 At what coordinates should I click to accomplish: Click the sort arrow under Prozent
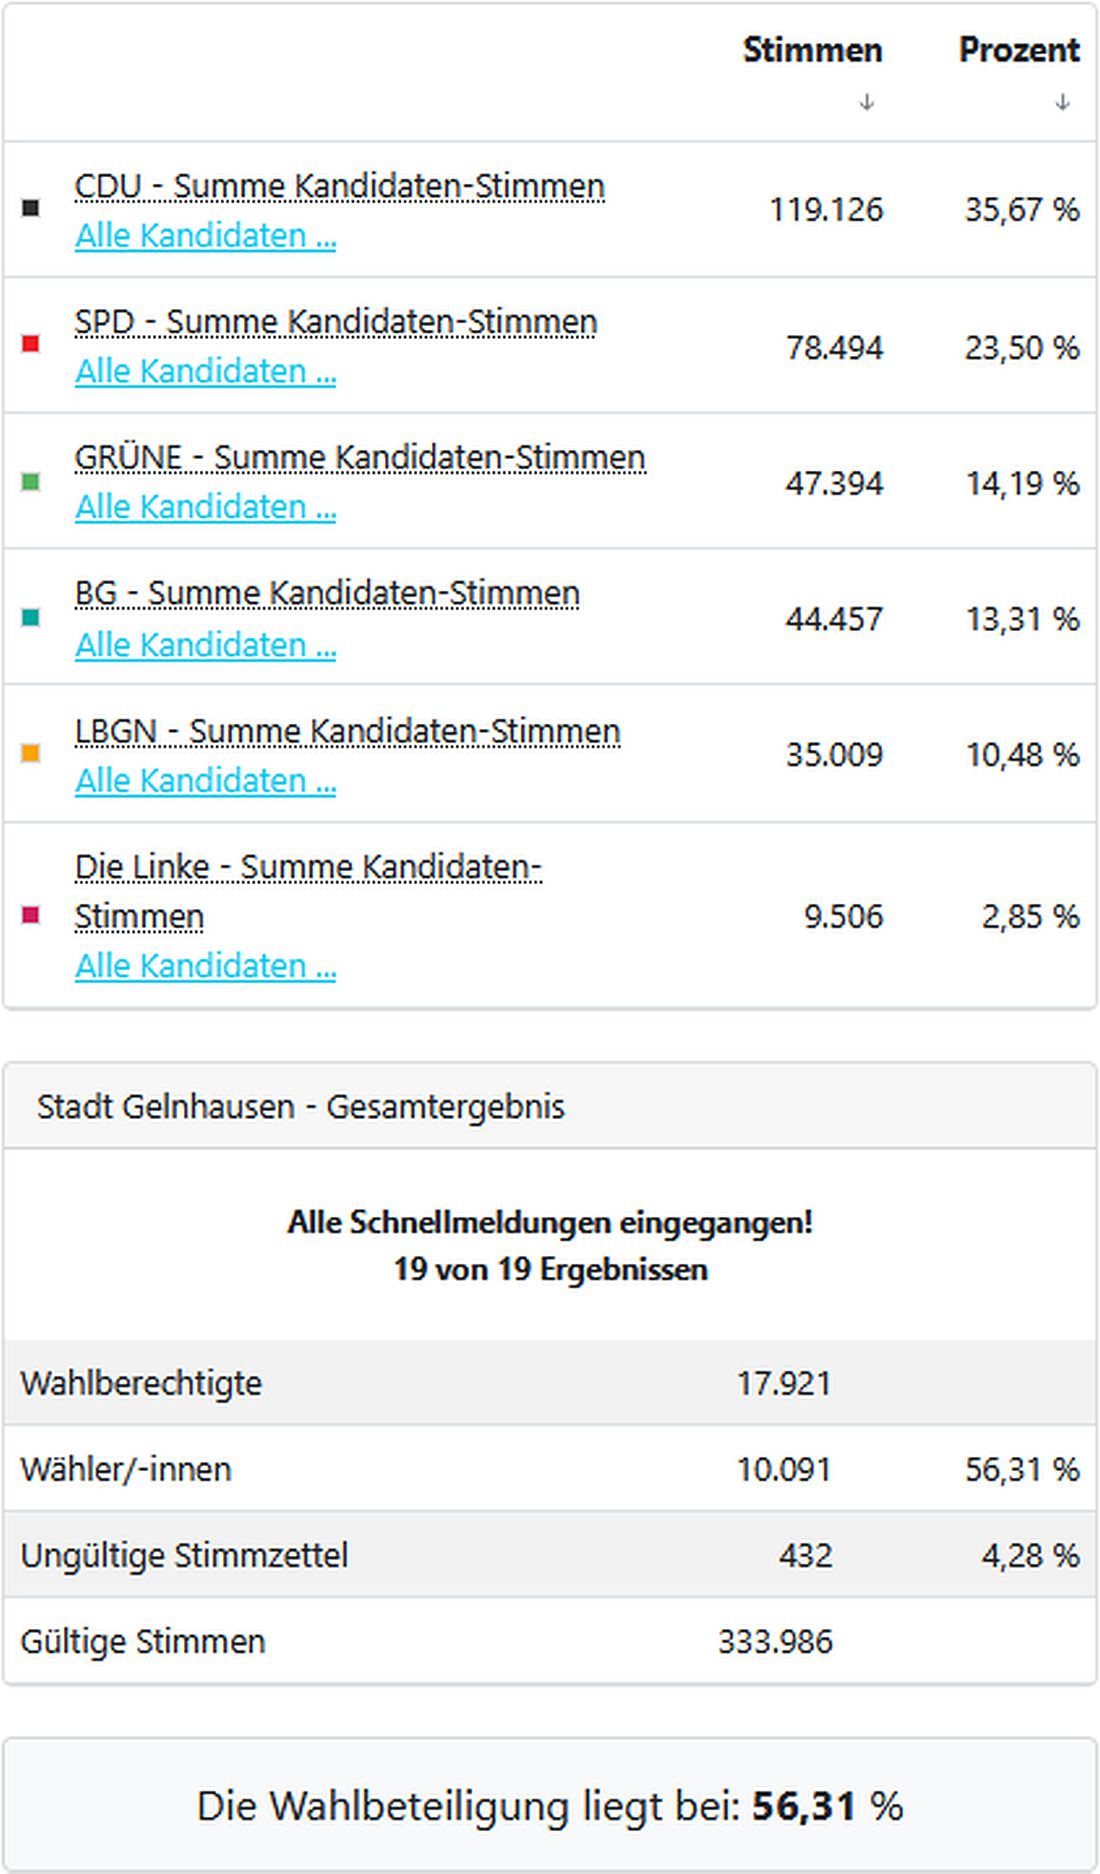(1060, 100)
